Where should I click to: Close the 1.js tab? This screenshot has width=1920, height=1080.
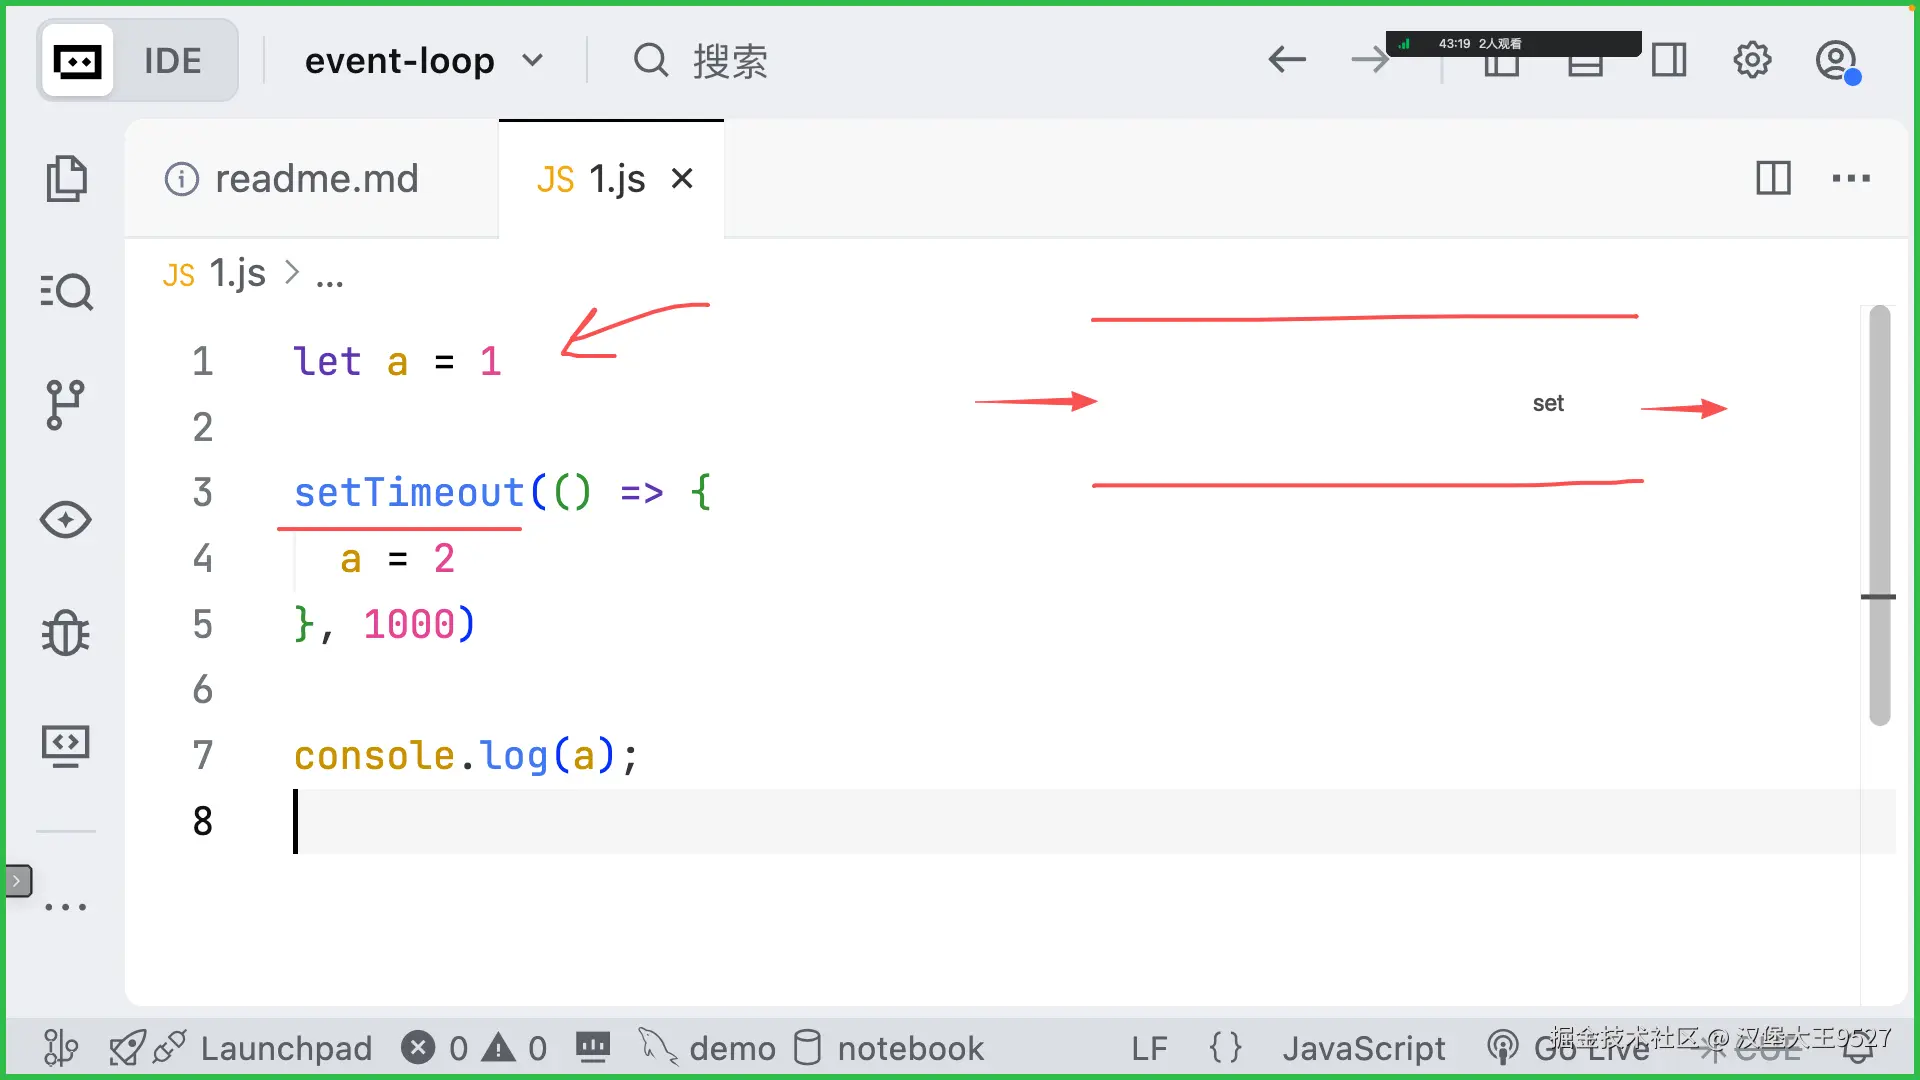pos(682,178)
